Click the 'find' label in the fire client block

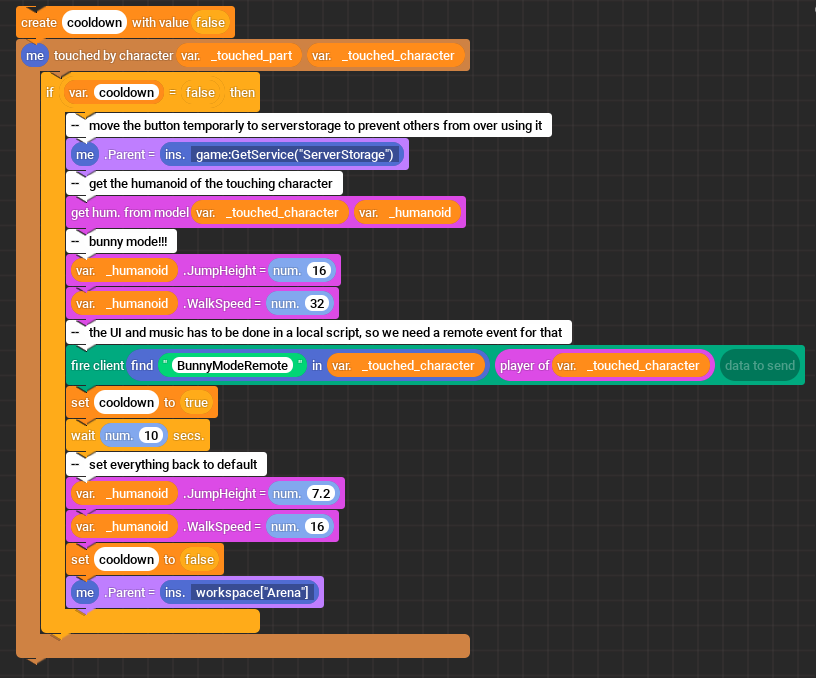142,365
